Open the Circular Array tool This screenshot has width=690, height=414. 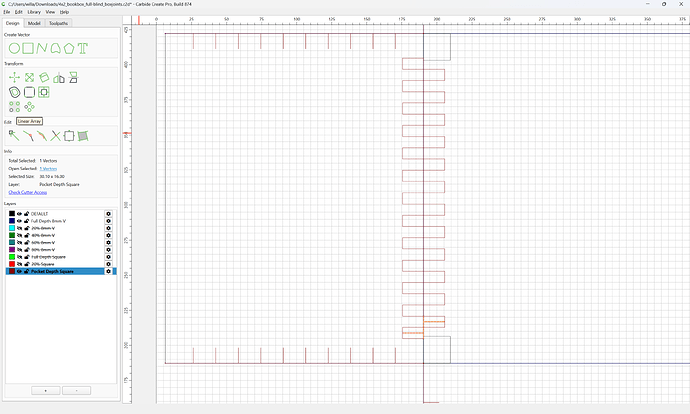point(29,107)
